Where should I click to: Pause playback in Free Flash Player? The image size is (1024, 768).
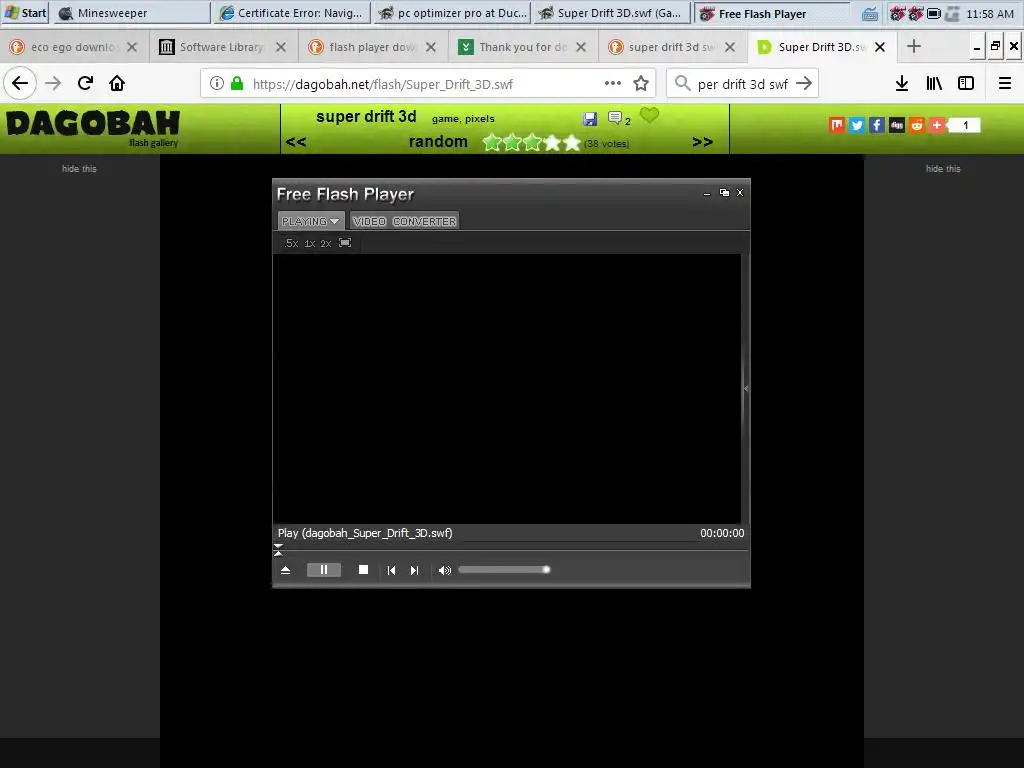(324, 570)
